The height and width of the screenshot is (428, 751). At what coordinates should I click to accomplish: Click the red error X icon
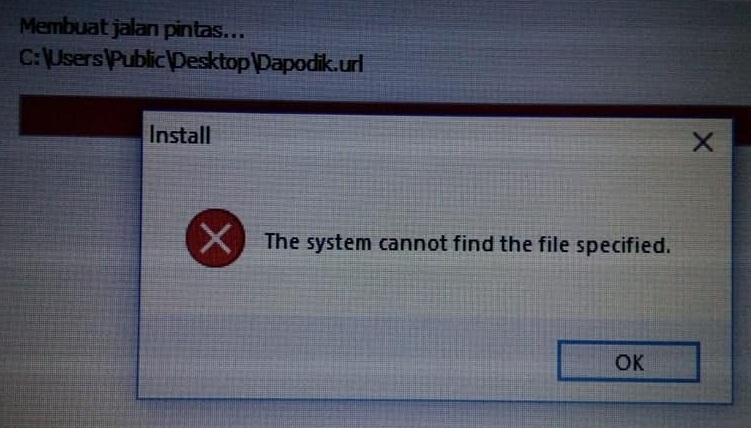pos(216,238)
